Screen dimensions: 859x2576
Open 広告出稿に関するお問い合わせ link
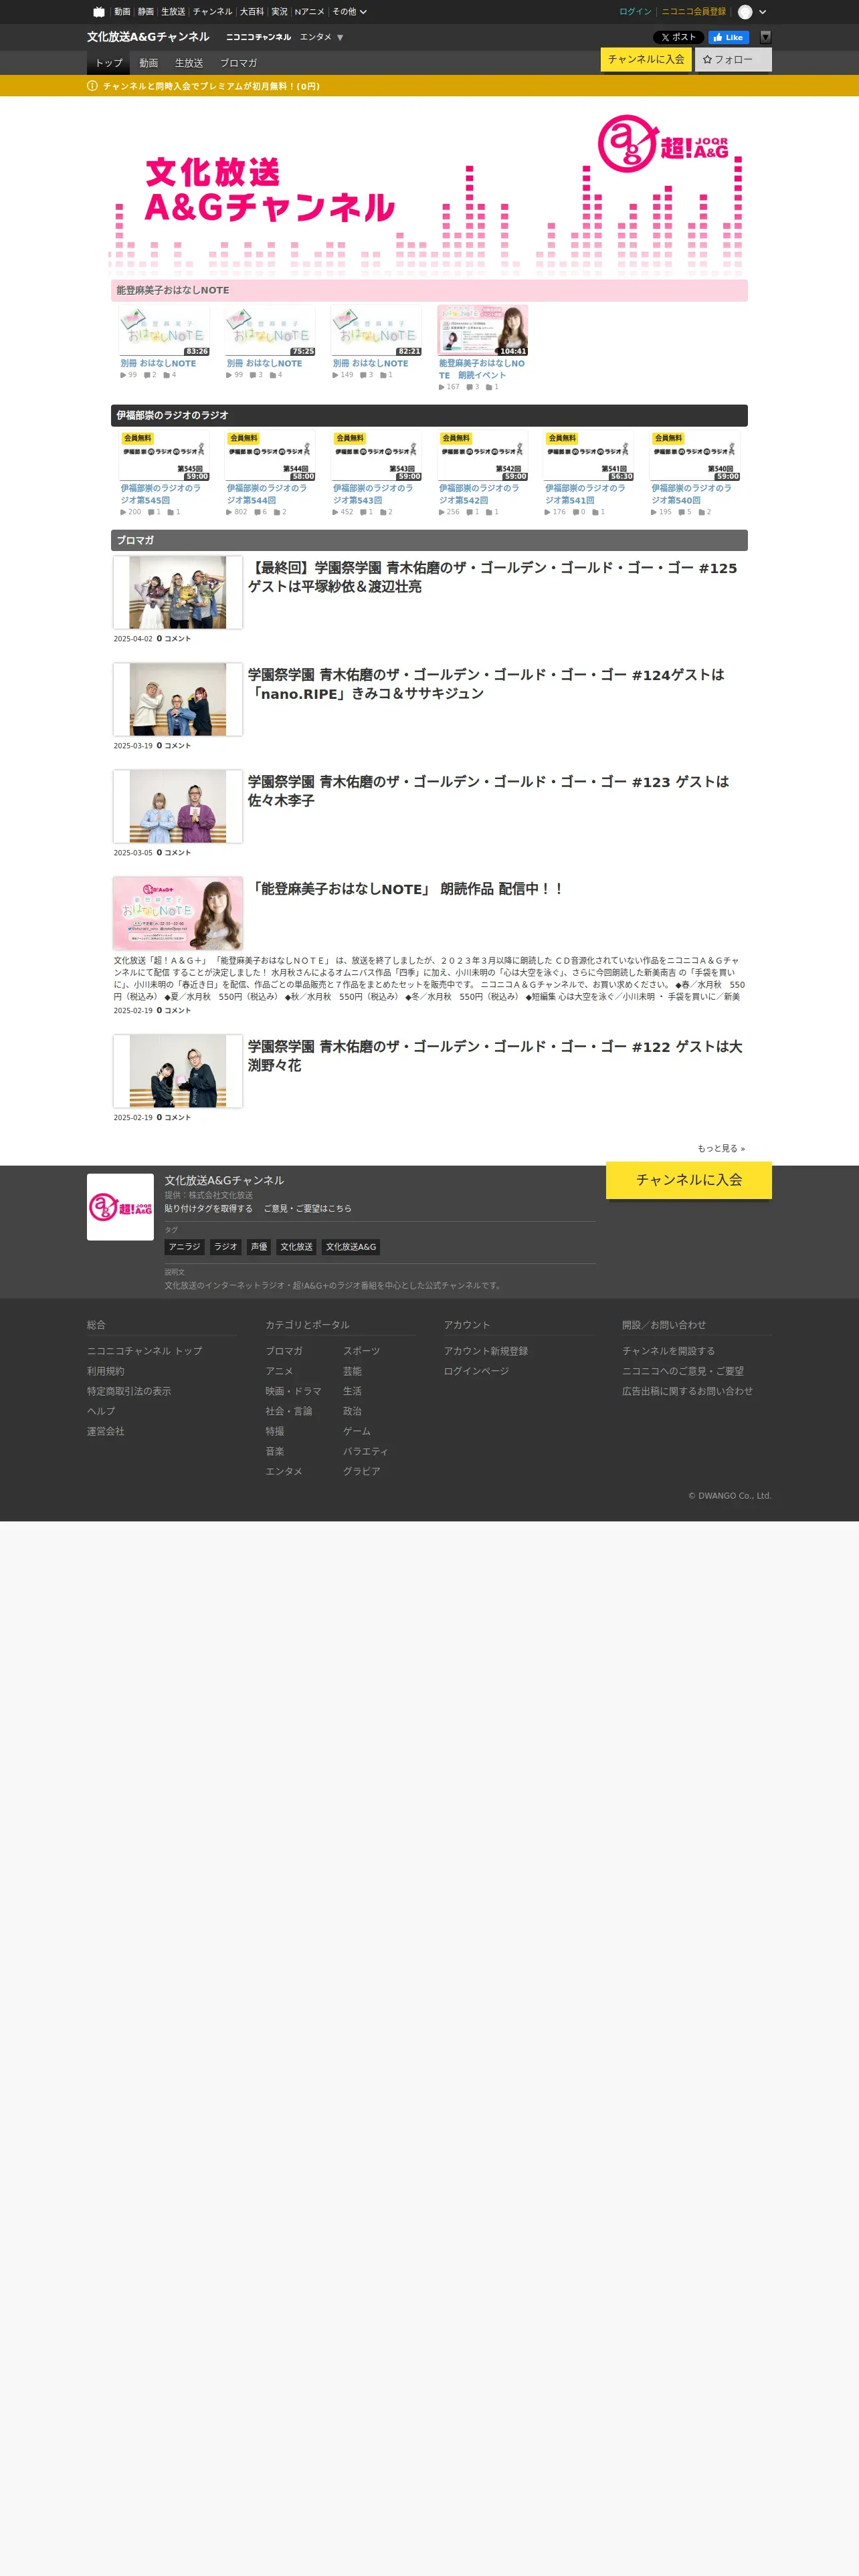click(687, 1391)
